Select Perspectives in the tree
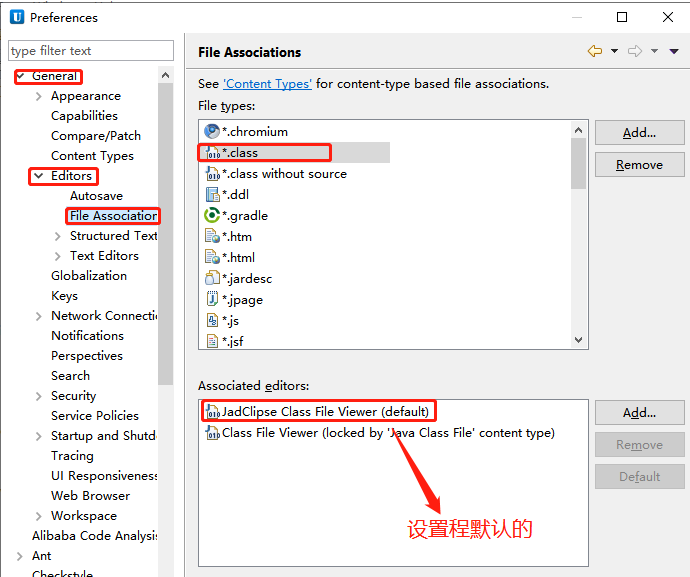This screenshot has height=577, width=690. [87, 356]
